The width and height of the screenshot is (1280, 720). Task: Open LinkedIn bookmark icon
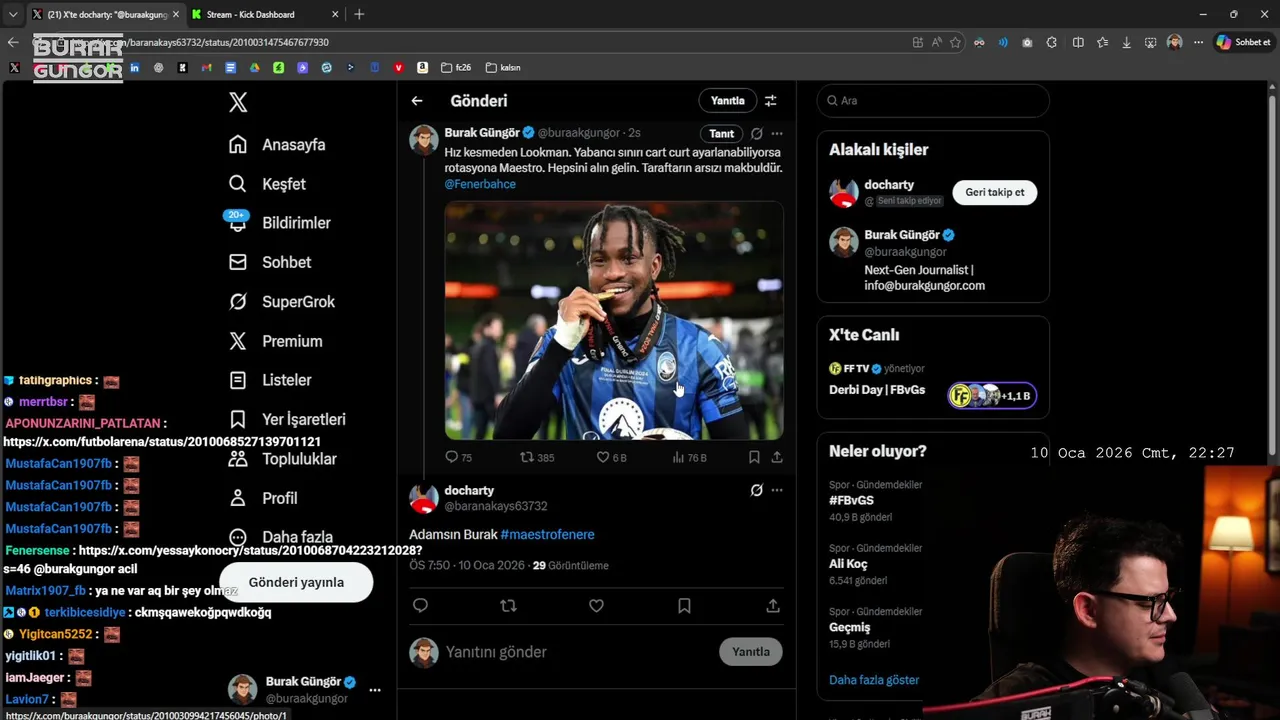click(x=134, y=68)
